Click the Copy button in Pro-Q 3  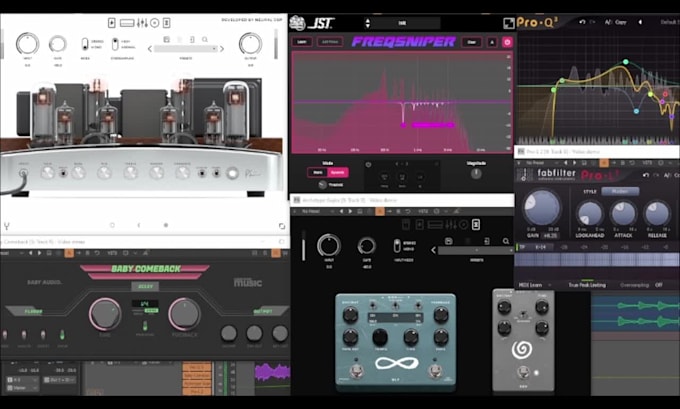[x=621, y=22]
